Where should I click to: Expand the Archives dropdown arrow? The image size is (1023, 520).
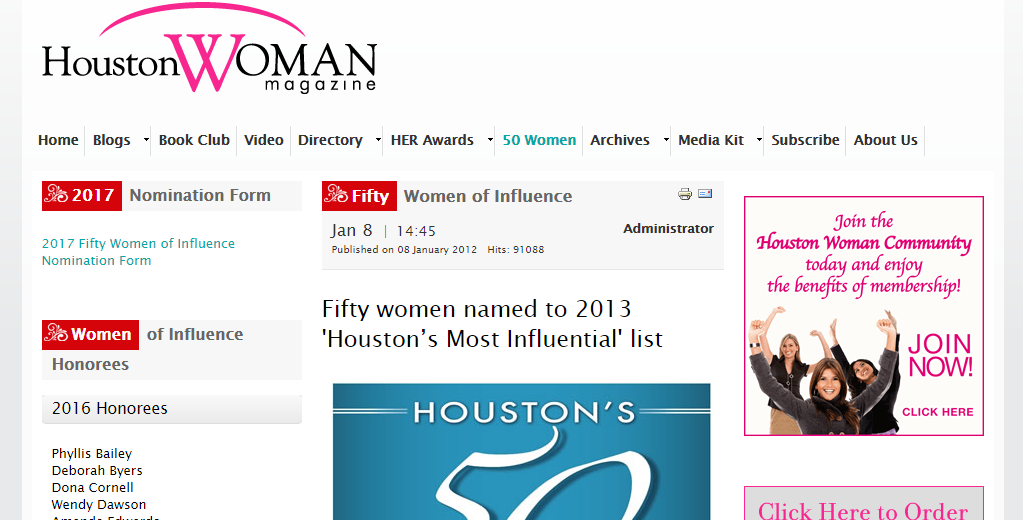click(666, 140)
